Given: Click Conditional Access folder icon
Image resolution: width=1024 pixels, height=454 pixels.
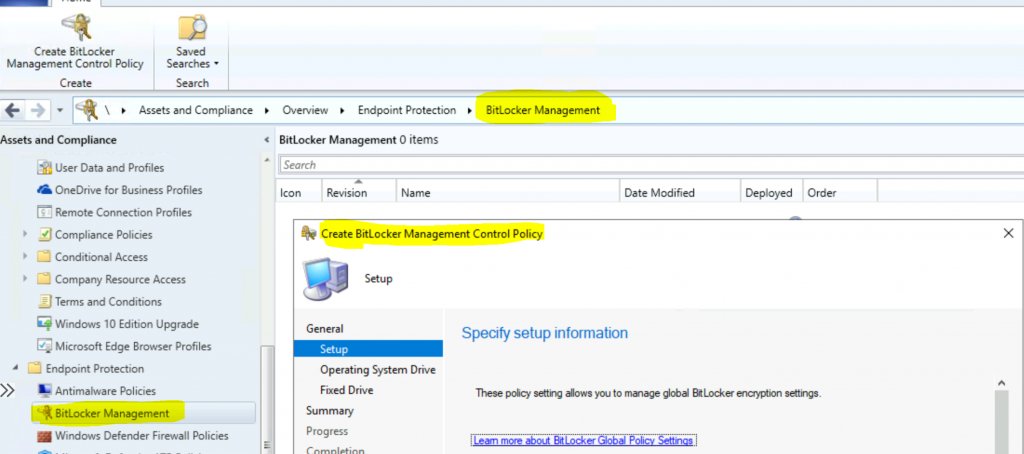Looking at the screenshot, I should coord(44,257).
